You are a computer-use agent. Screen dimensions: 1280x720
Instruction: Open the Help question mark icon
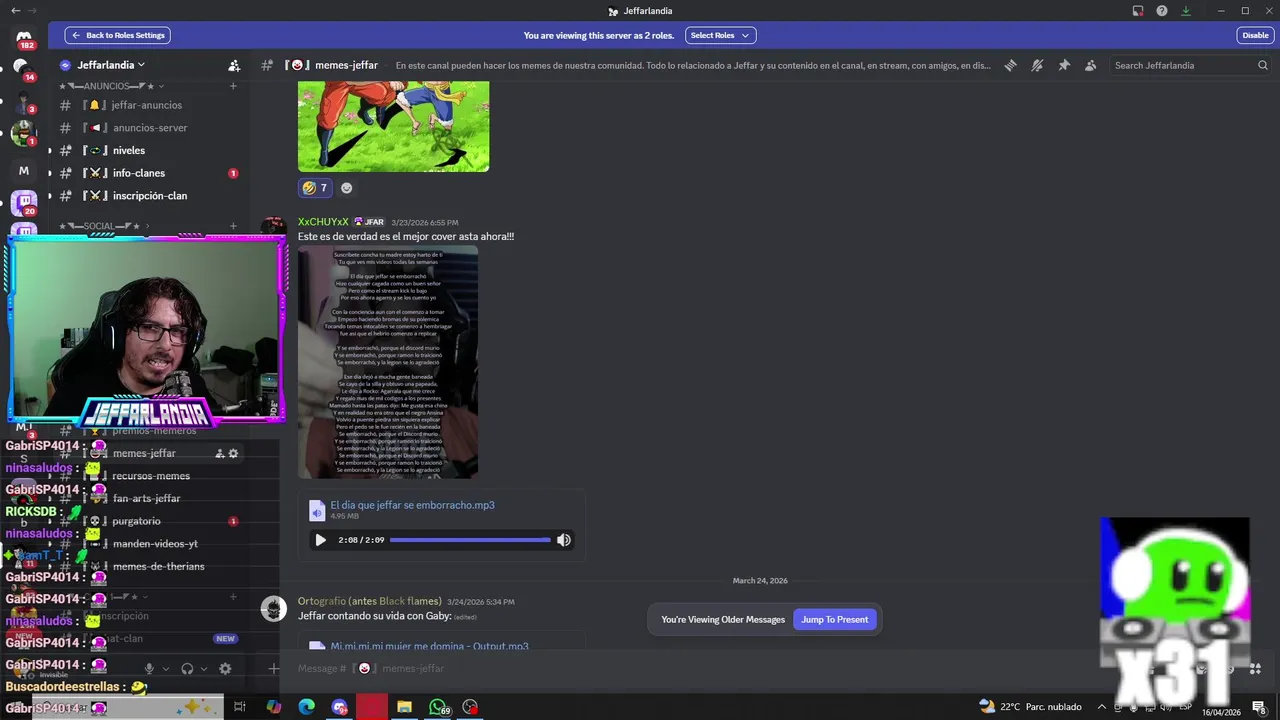tap(1162, 11)
